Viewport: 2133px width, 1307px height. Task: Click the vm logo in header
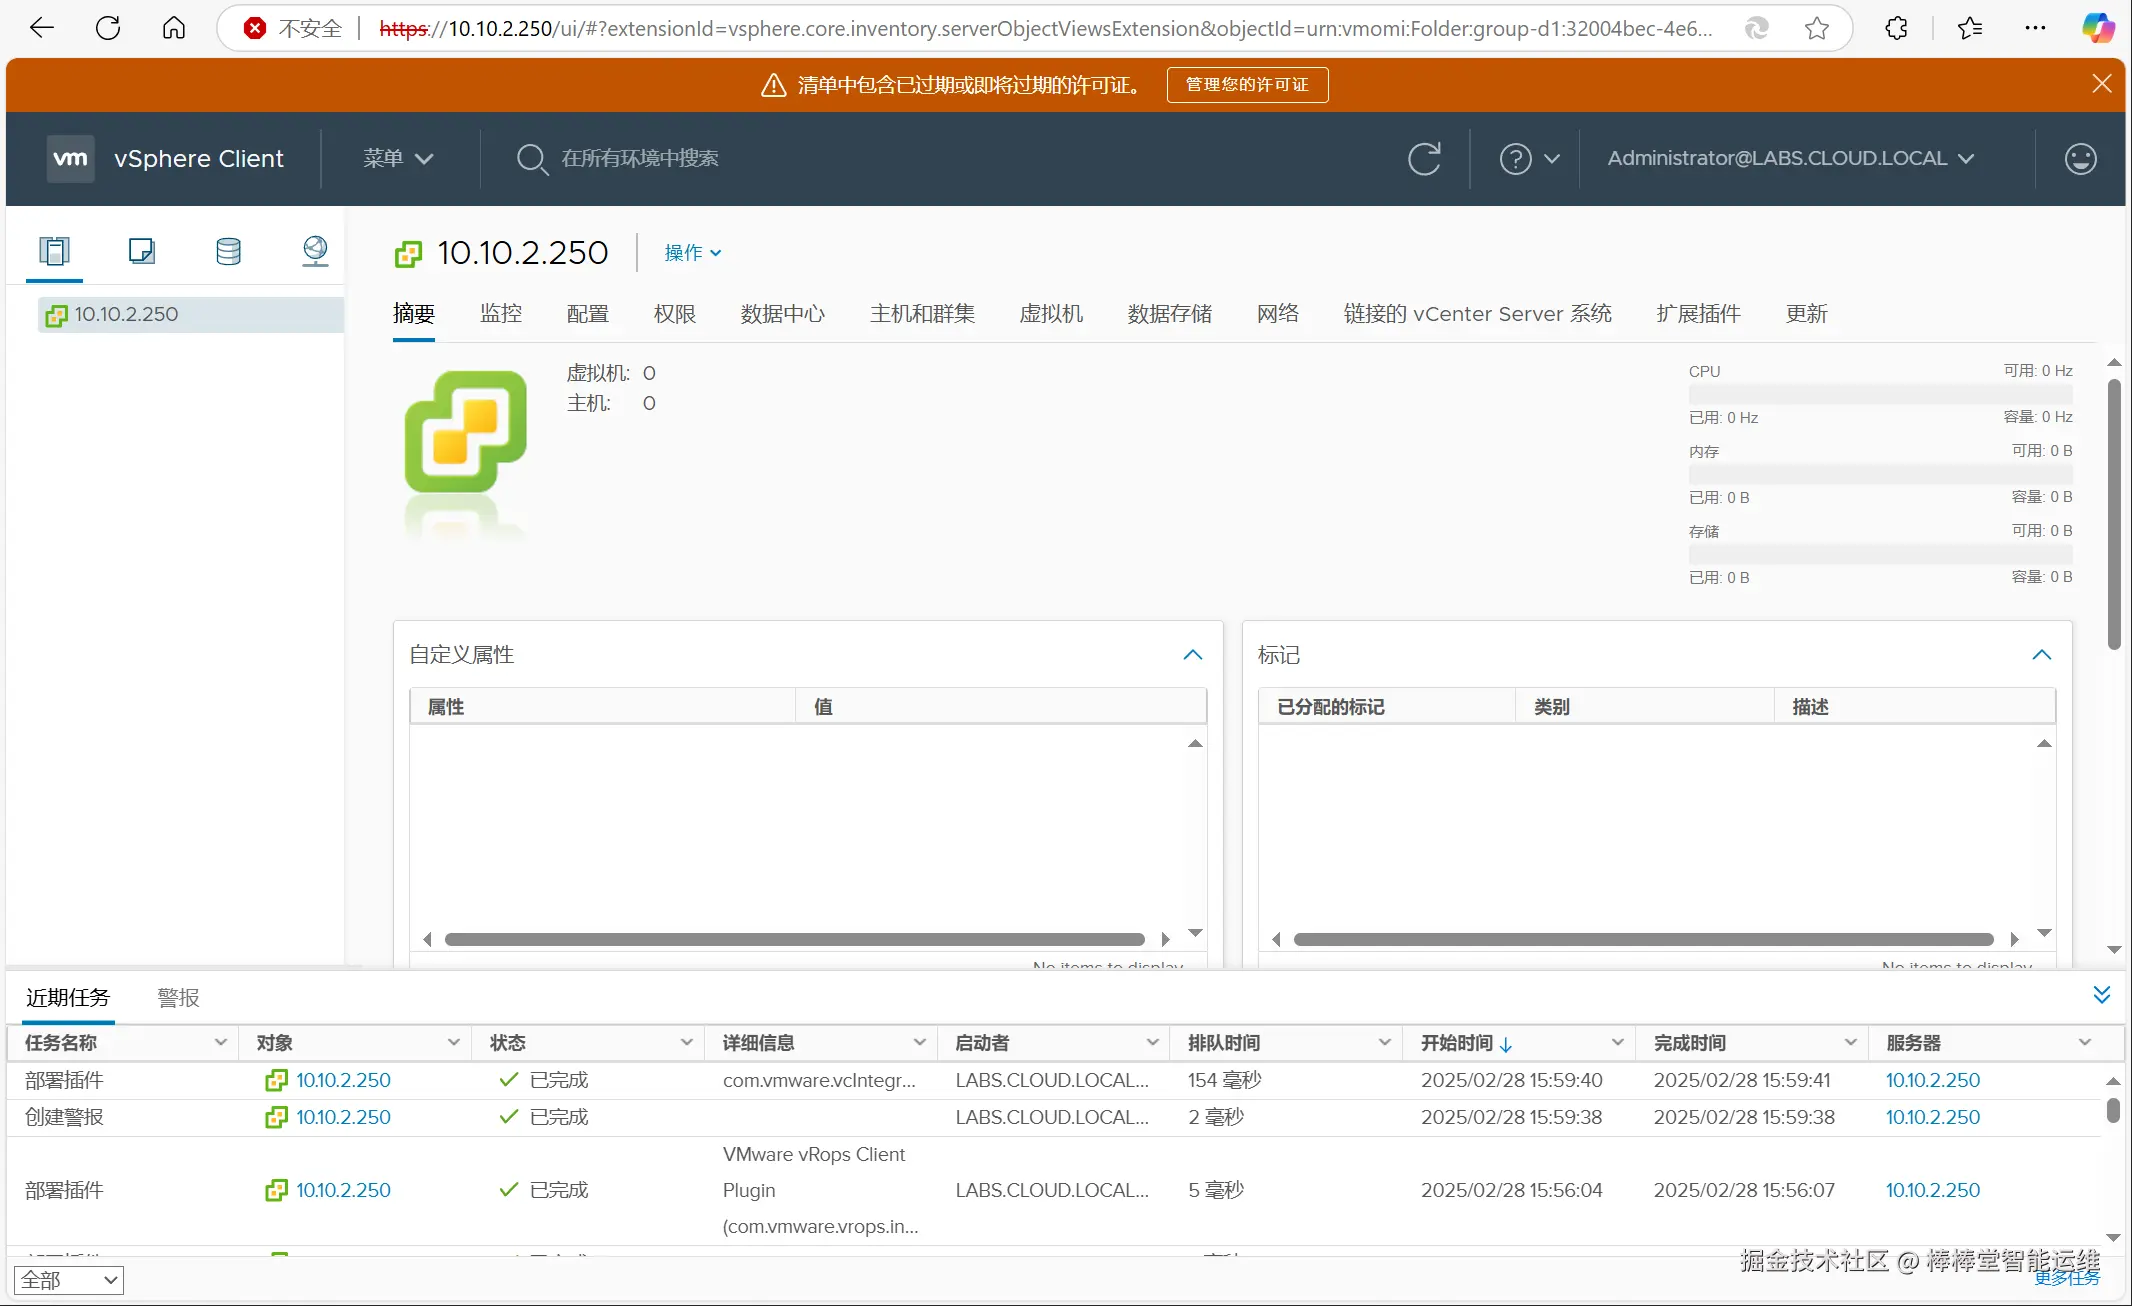70,159
